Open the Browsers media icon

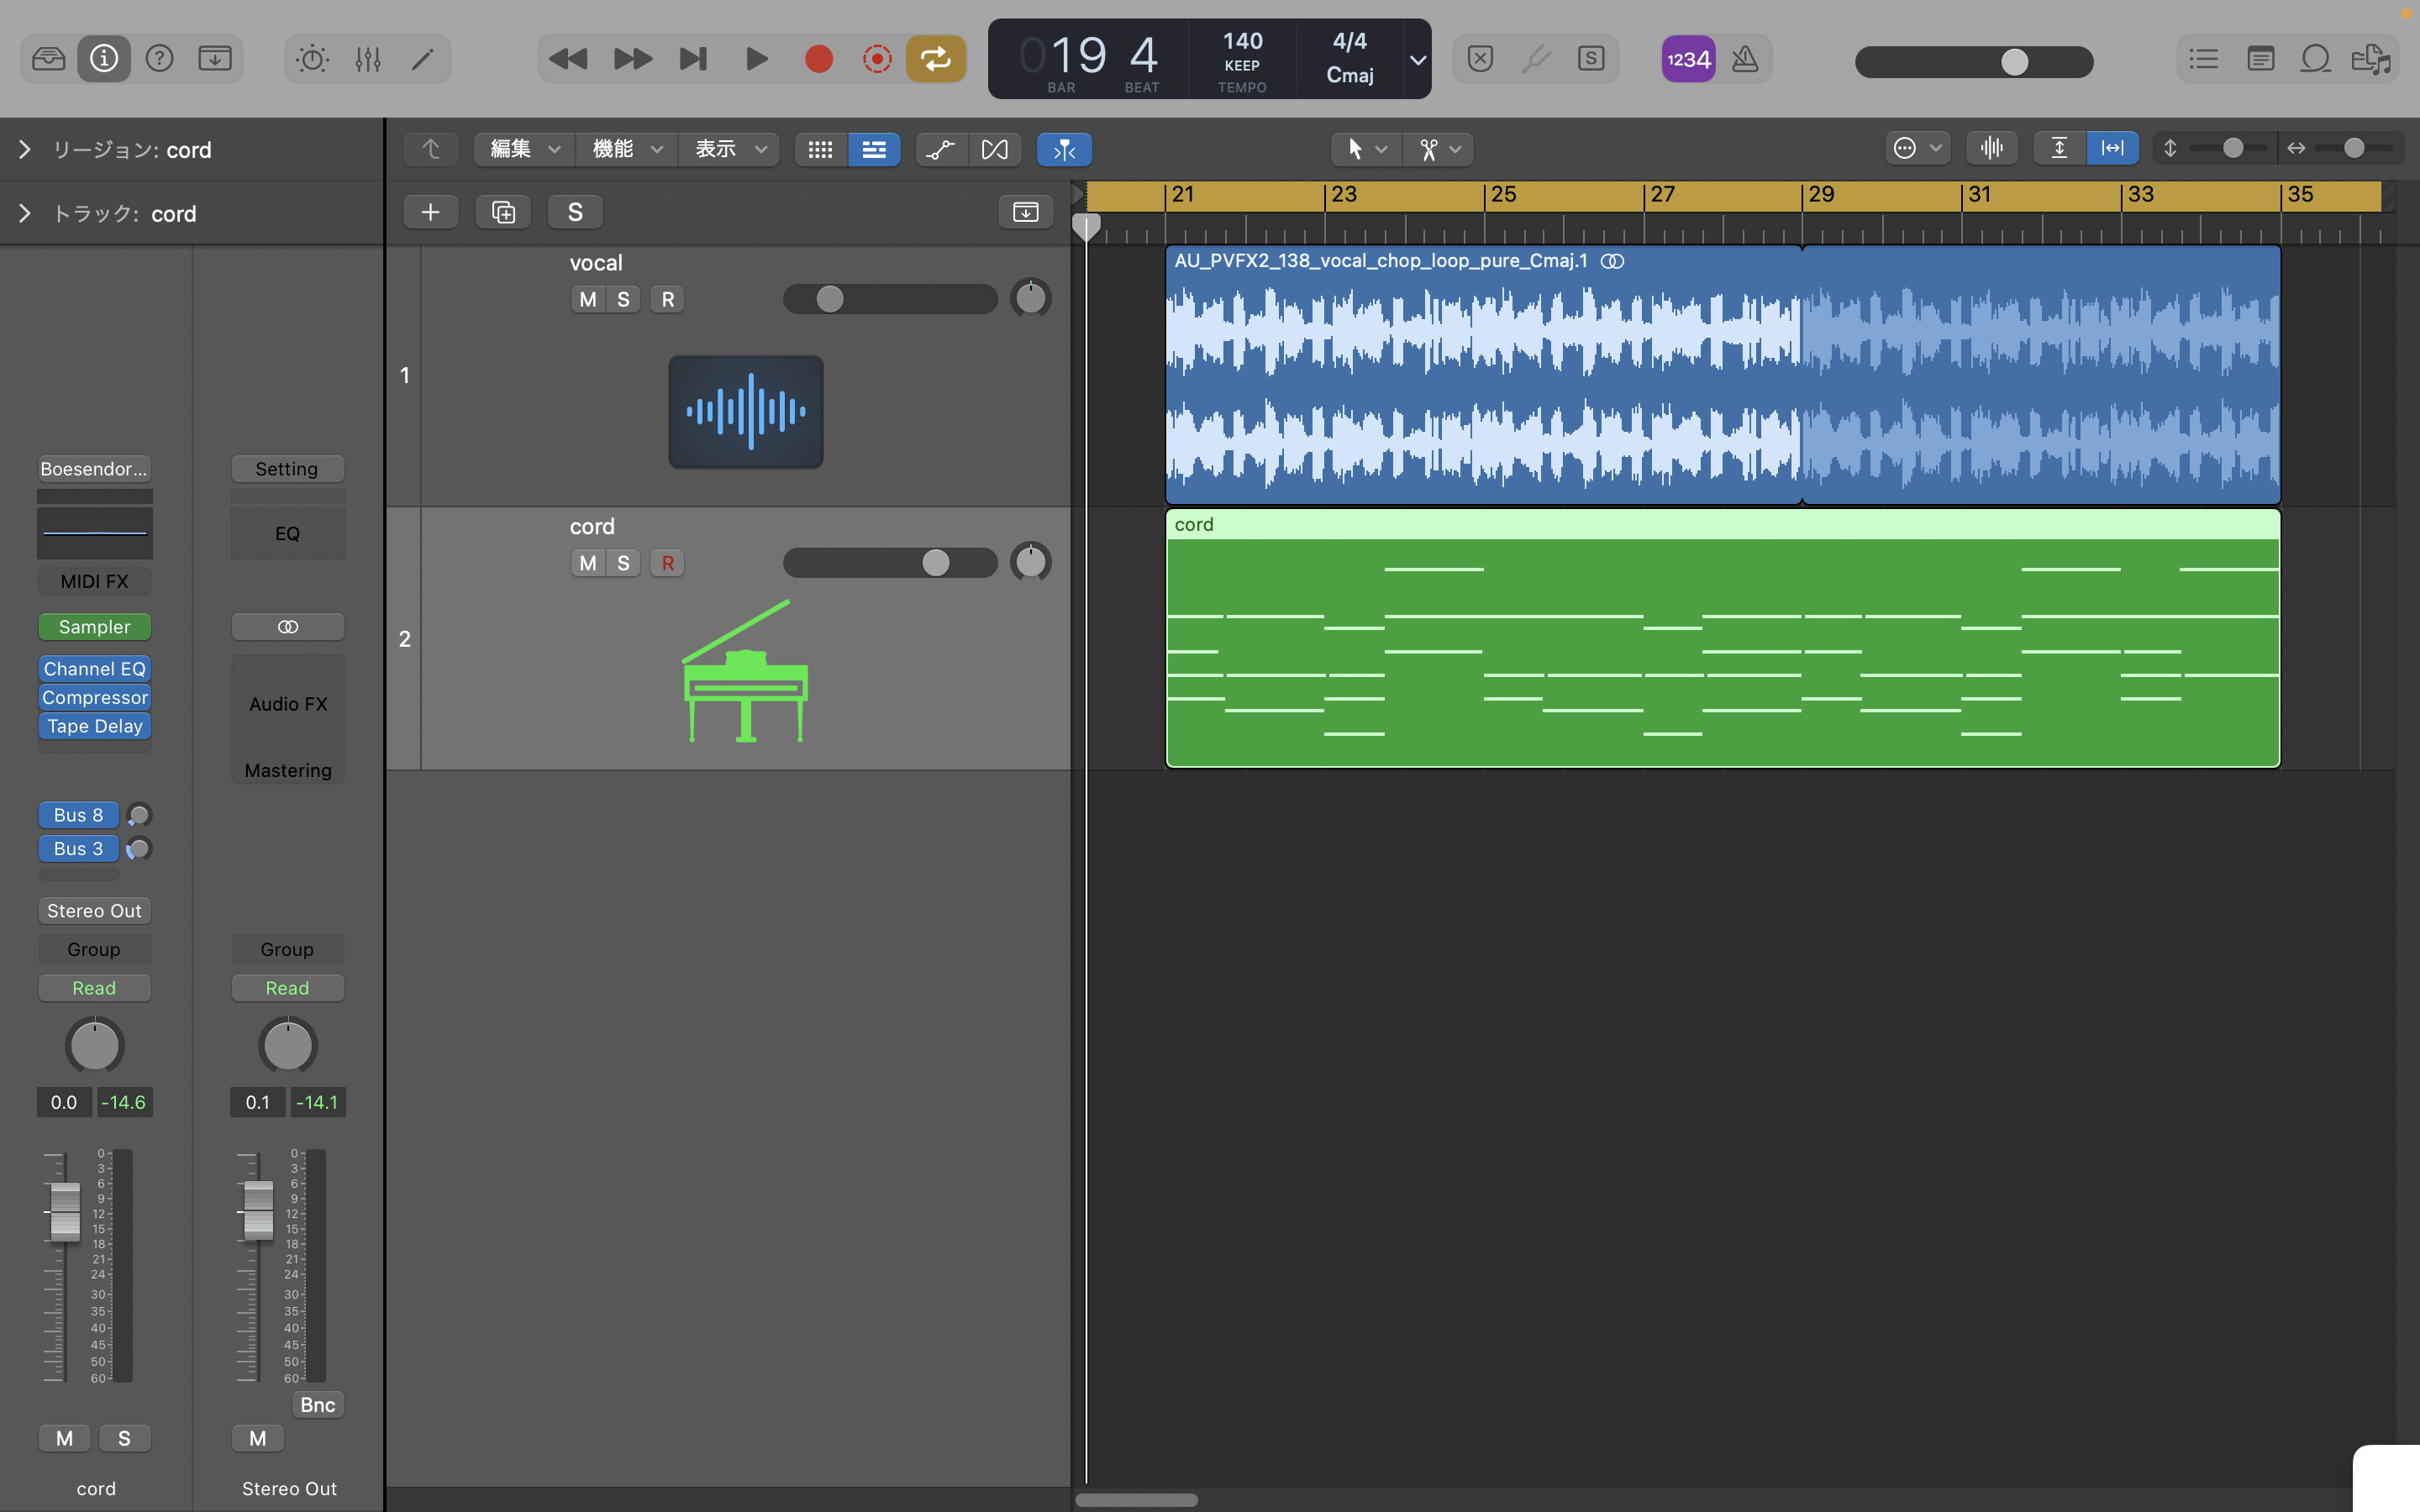coord(2371,59)
